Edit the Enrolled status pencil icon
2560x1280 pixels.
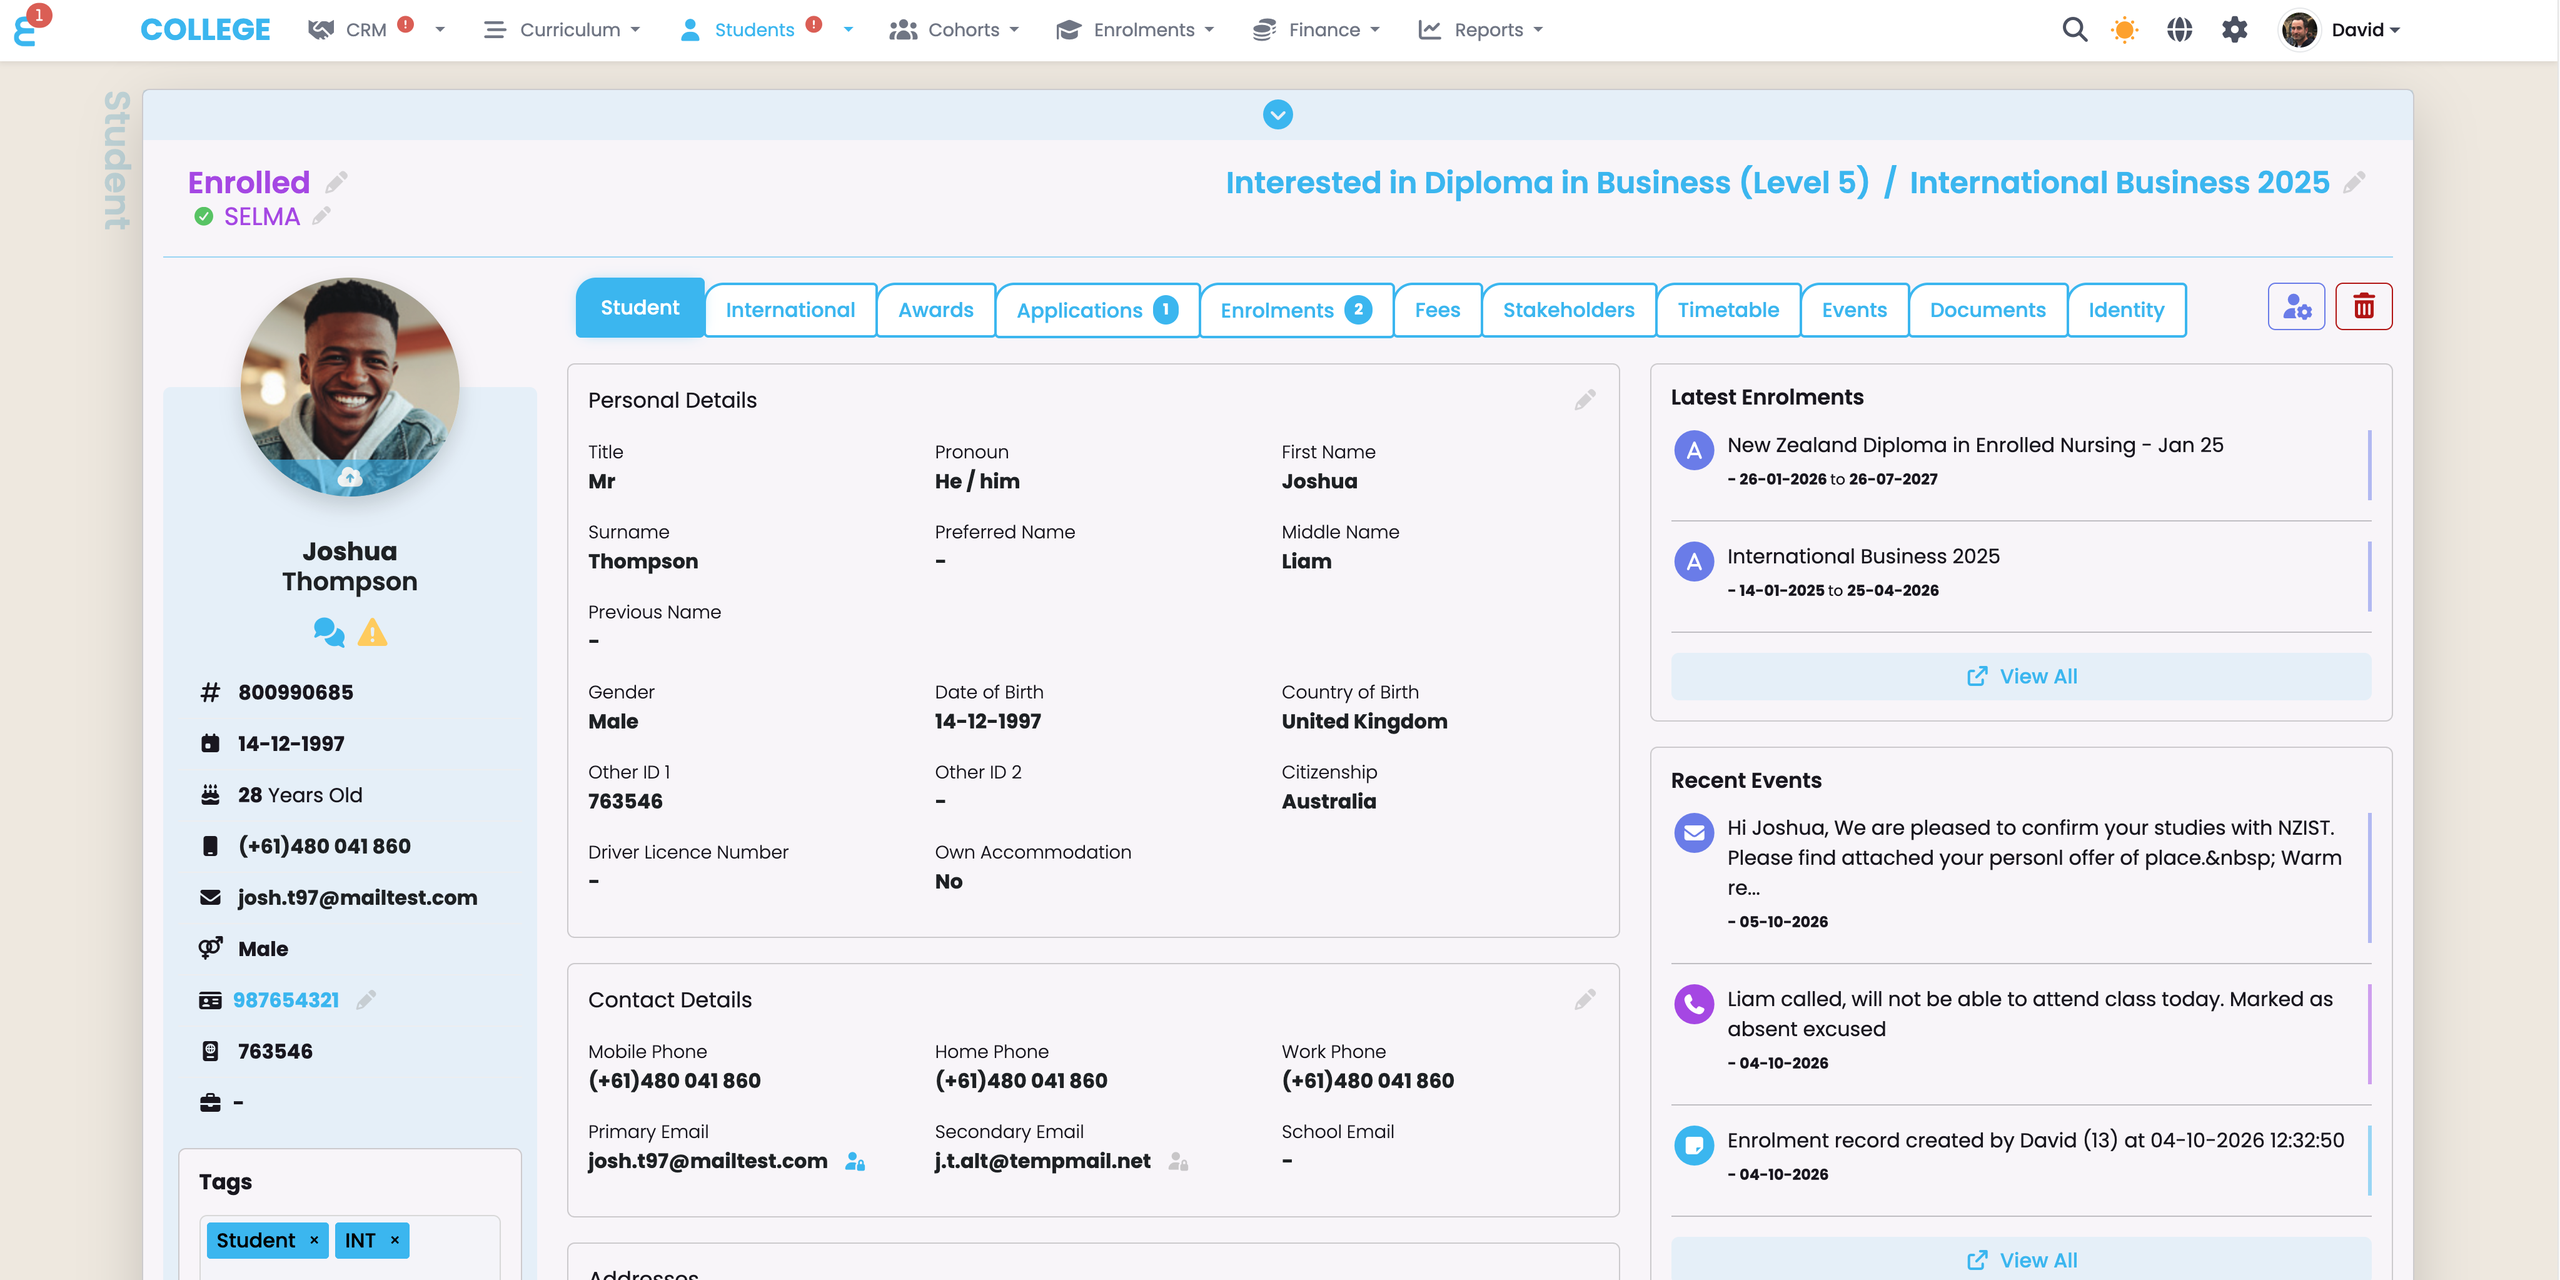[x=336, y=182]
